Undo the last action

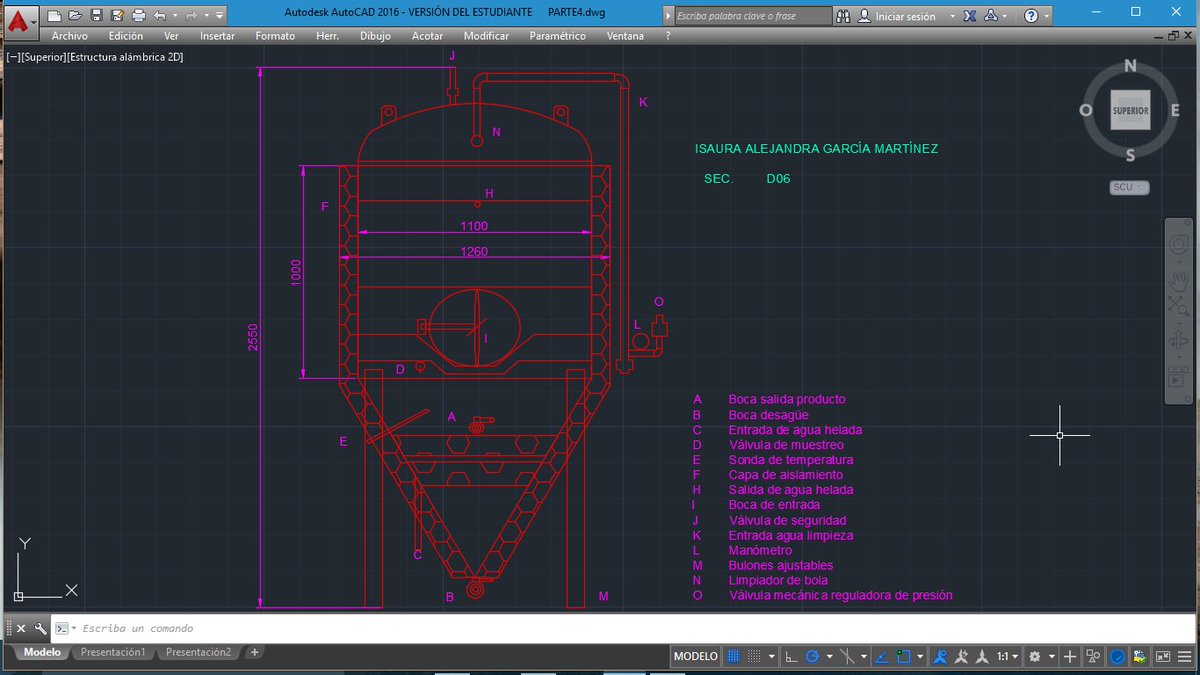tap(160, 16)
